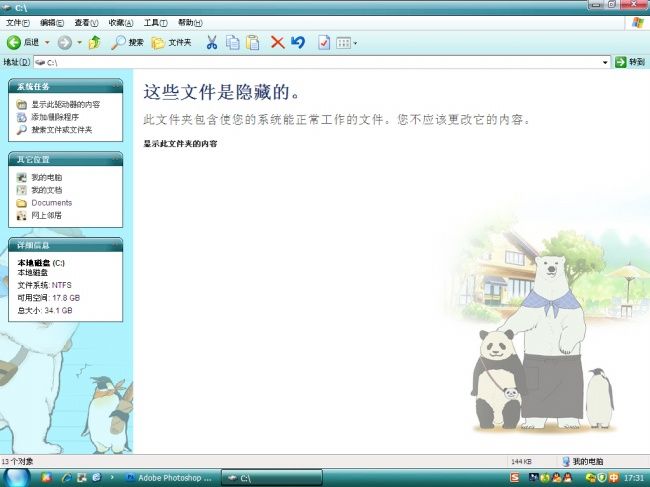The width and height of the screenshot is (650, 487).
Task: Click the Undo arrow icon
Action: (x=298, y=42)
